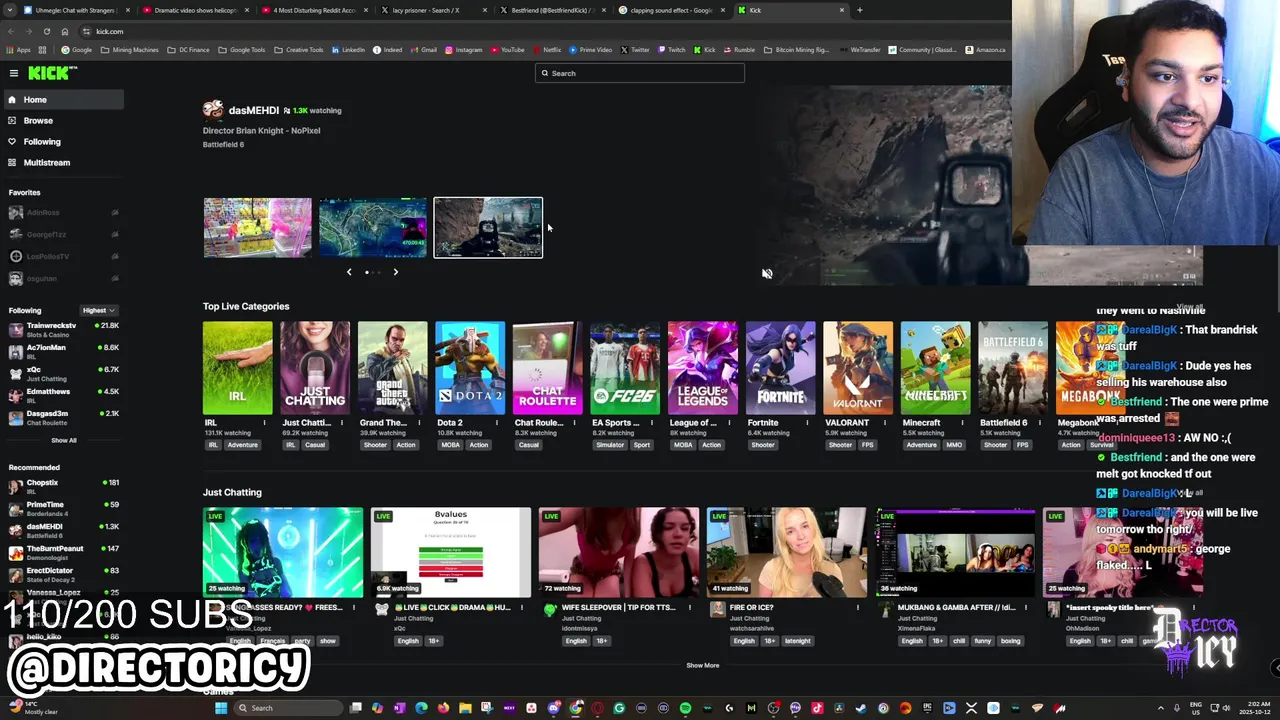This screenshot has height=720, width=1280.
Task: Click the Windows taskbar search box
Action: coord(289,708)
